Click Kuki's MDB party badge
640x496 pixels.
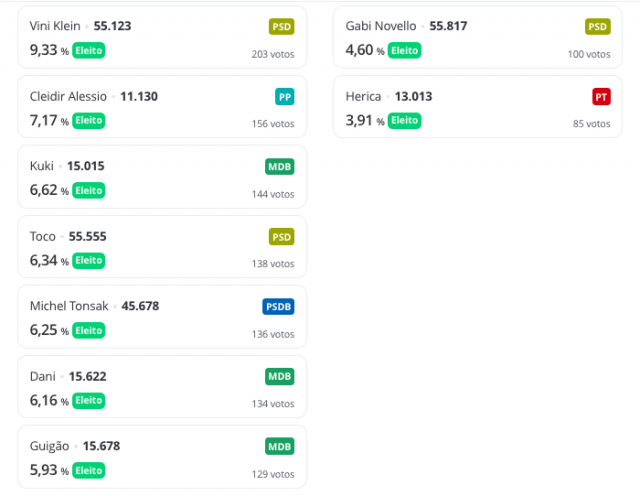[x=280, y=167]
